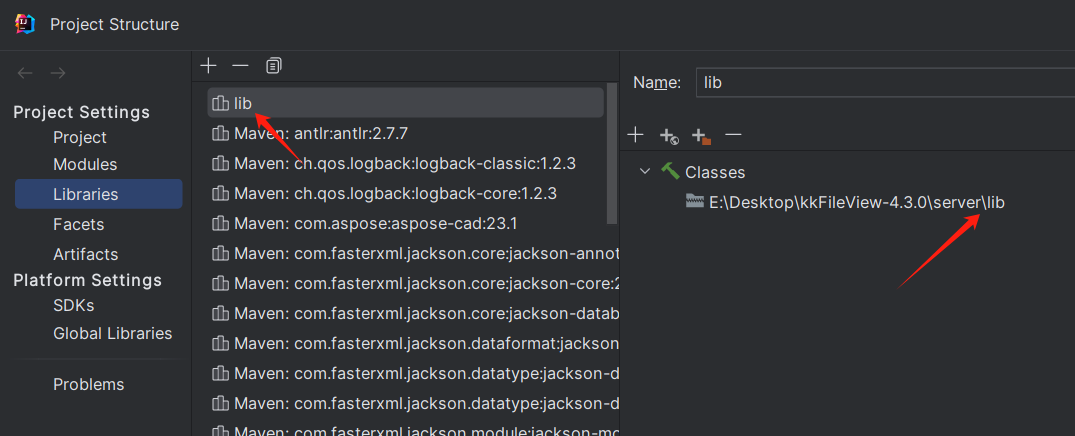The image size is (1075, 436).
Task: Click the folder icon before server\lib path
Action: pyautogui.click(x=695, y=202)
